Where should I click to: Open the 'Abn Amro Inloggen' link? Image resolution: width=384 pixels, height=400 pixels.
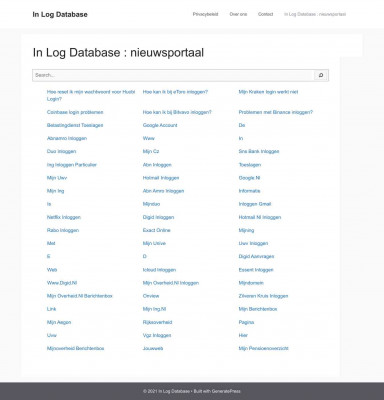(x=163, y=191)
